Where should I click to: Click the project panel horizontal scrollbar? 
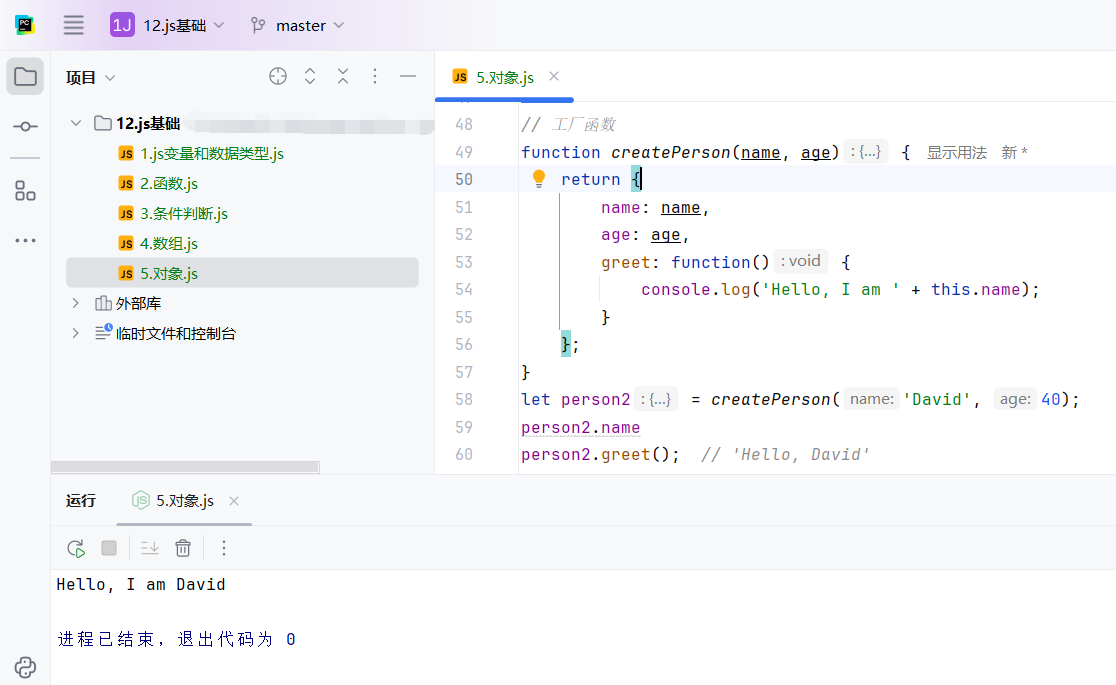point(185,467)
